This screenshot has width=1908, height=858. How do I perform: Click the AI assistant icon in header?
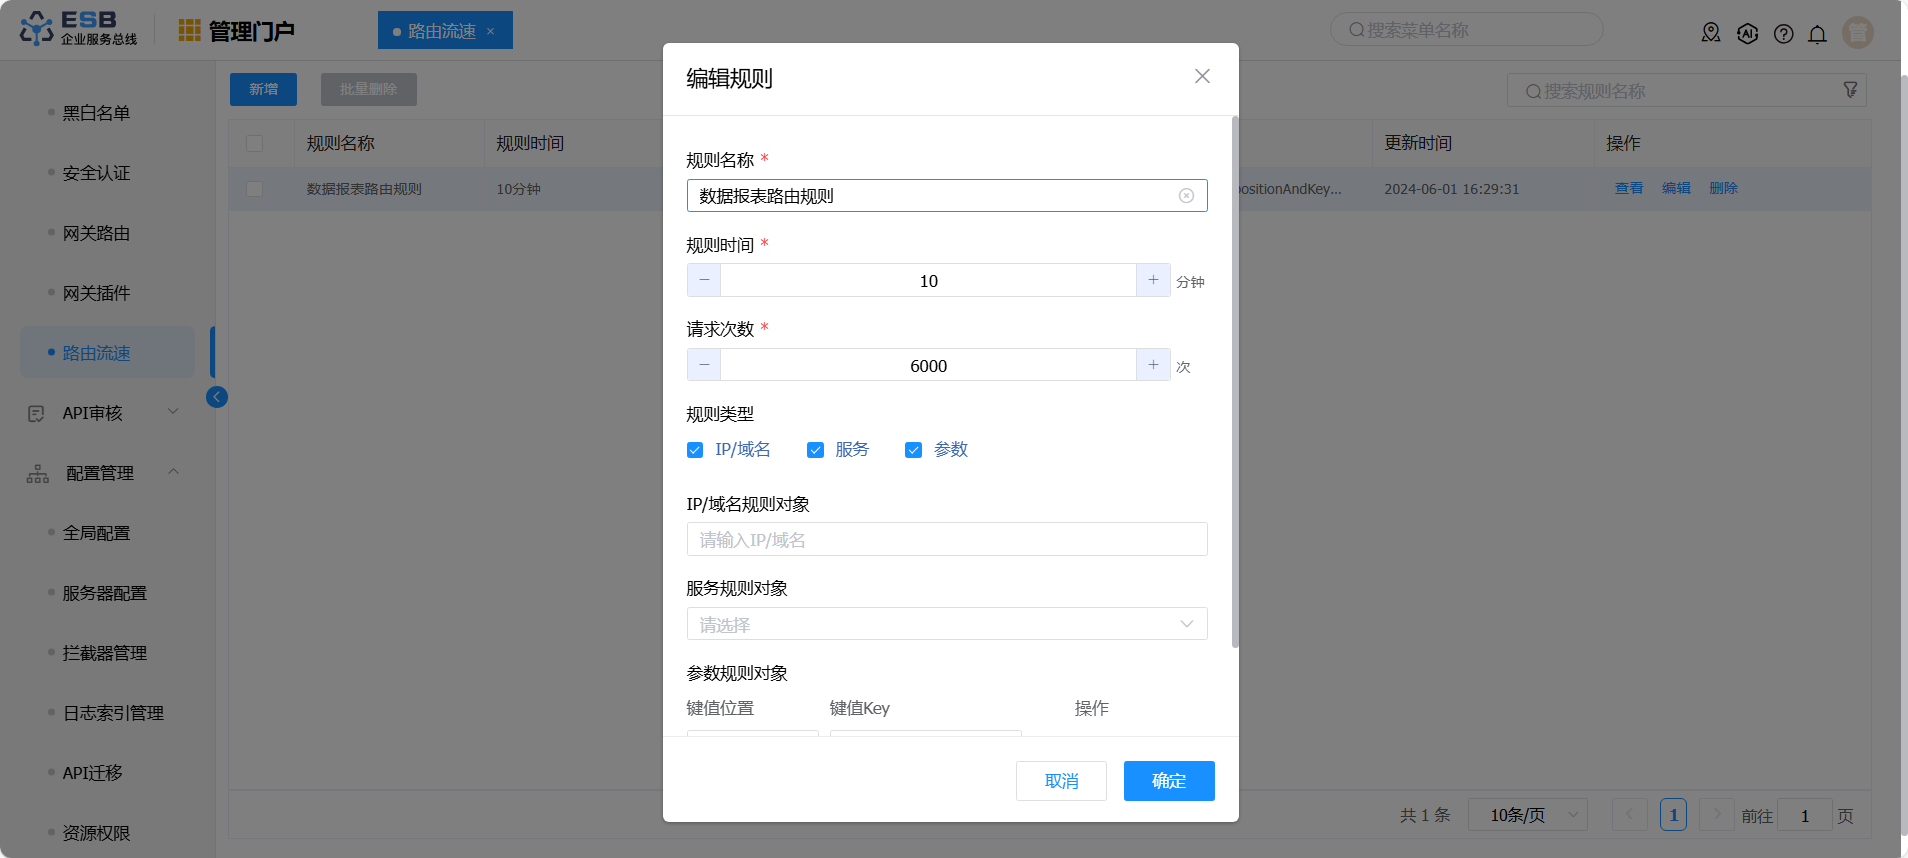click(1747, 34)
